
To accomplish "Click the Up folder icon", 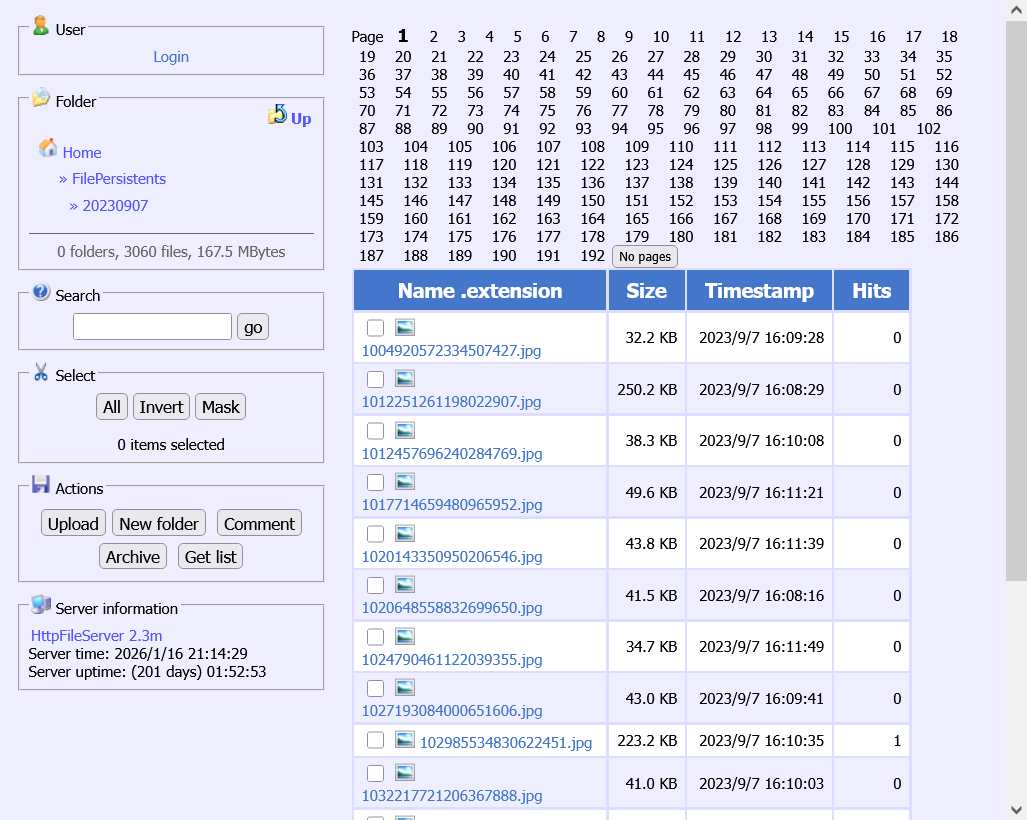I will point(277,115).
